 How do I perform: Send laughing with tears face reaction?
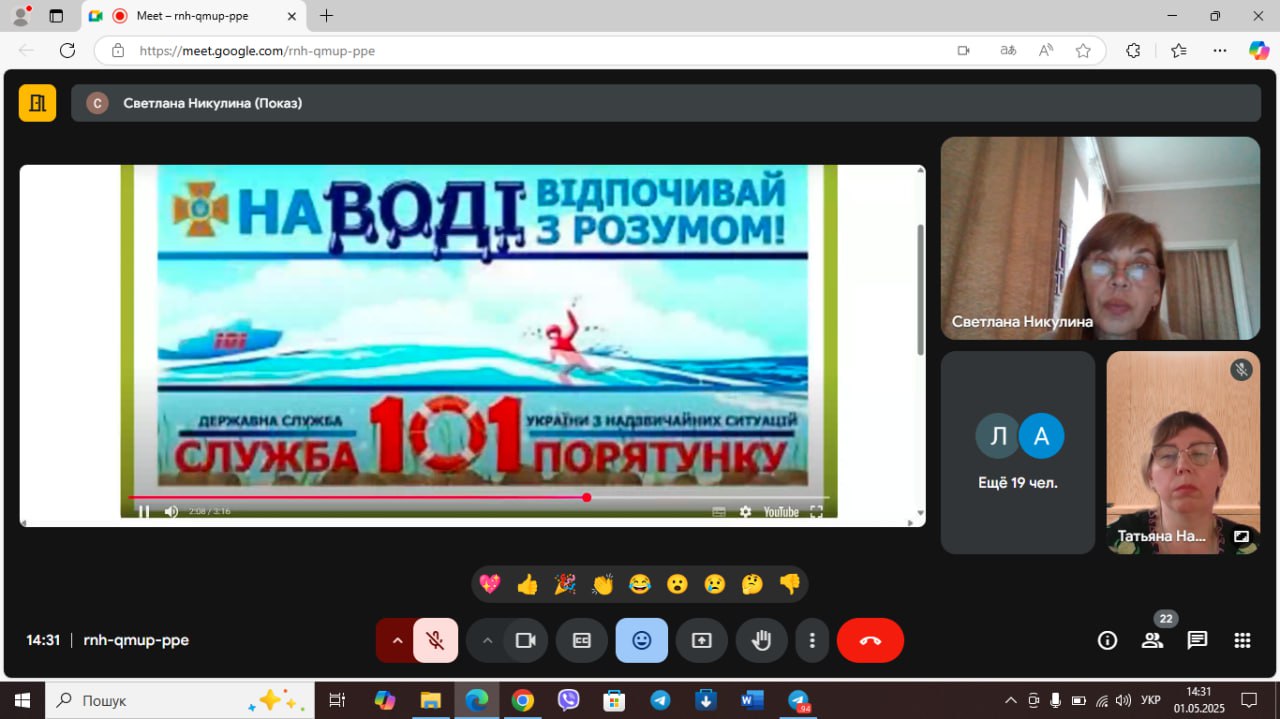pyautogui.click(x=640, y=584)
